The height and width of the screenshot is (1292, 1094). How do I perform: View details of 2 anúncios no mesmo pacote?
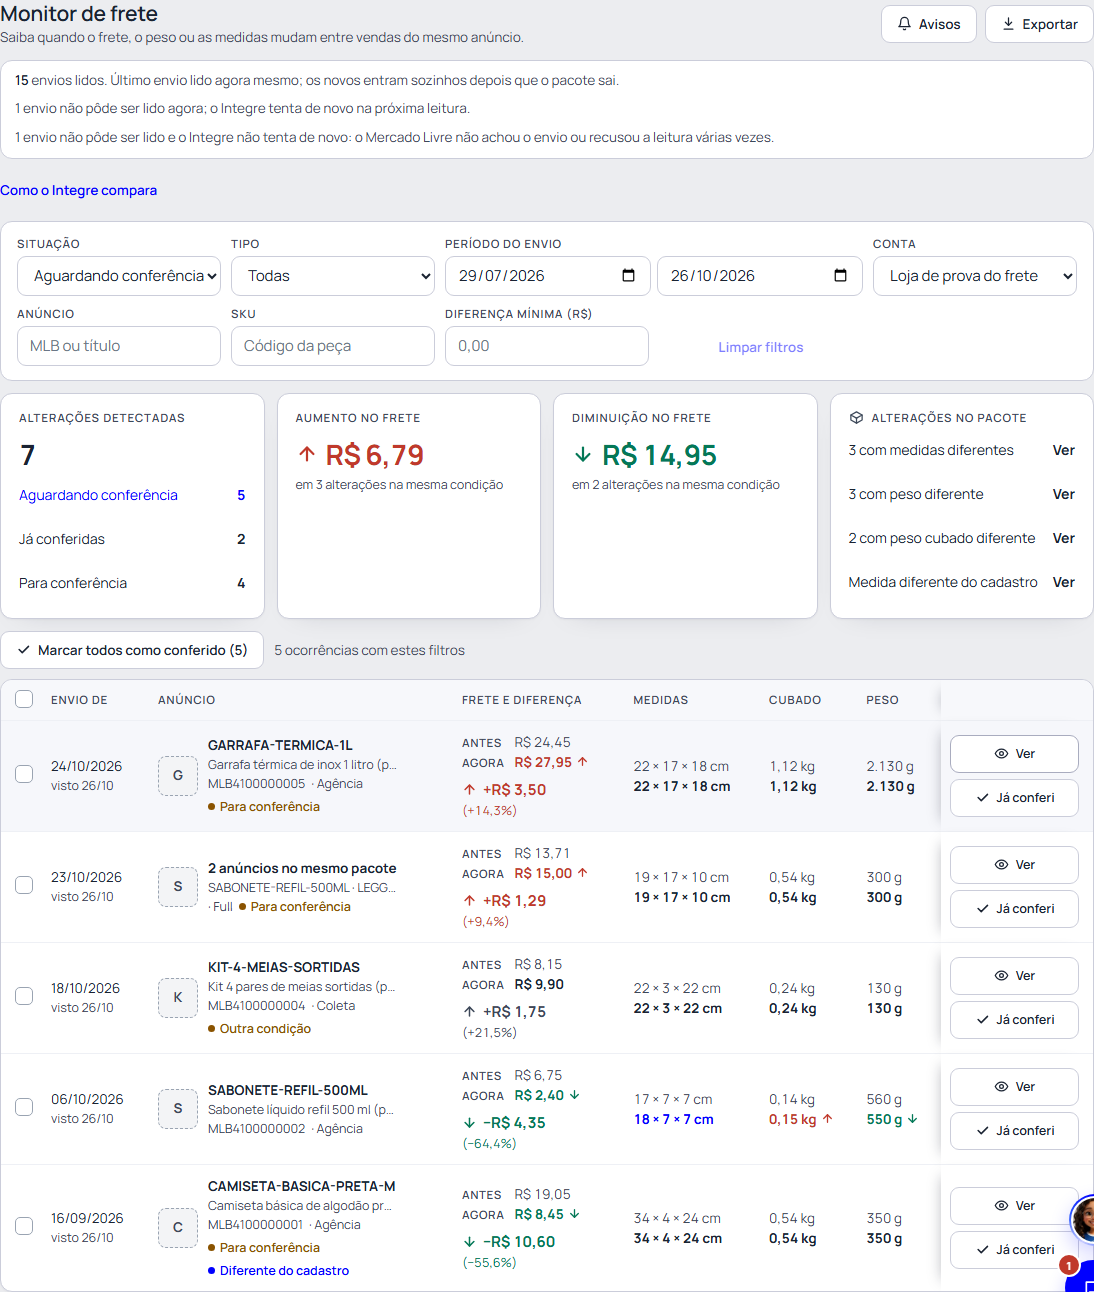1014,865
